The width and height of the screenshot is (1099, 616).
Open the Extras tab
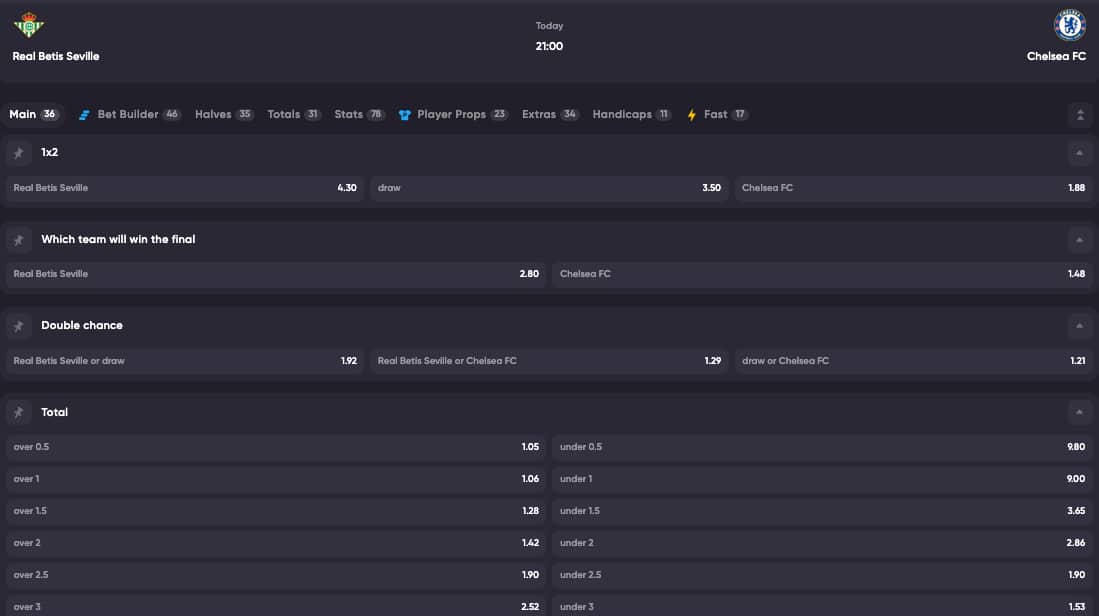click(x=550, y=114)
